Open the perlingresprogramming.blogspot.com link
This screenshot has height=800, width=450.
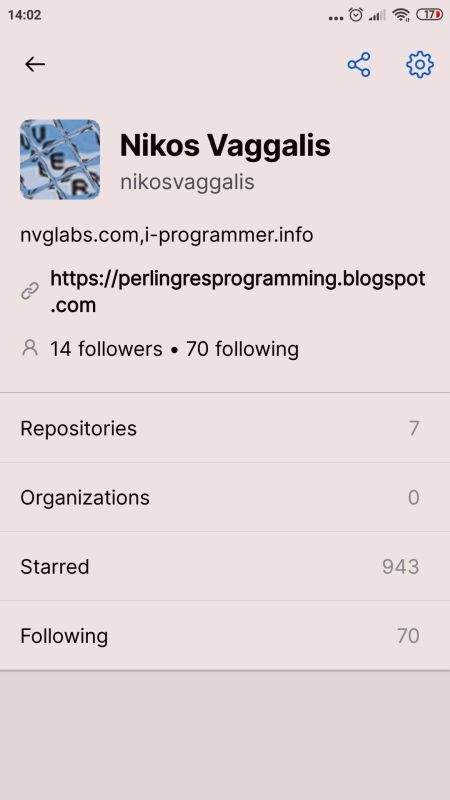tap(238, 291)
